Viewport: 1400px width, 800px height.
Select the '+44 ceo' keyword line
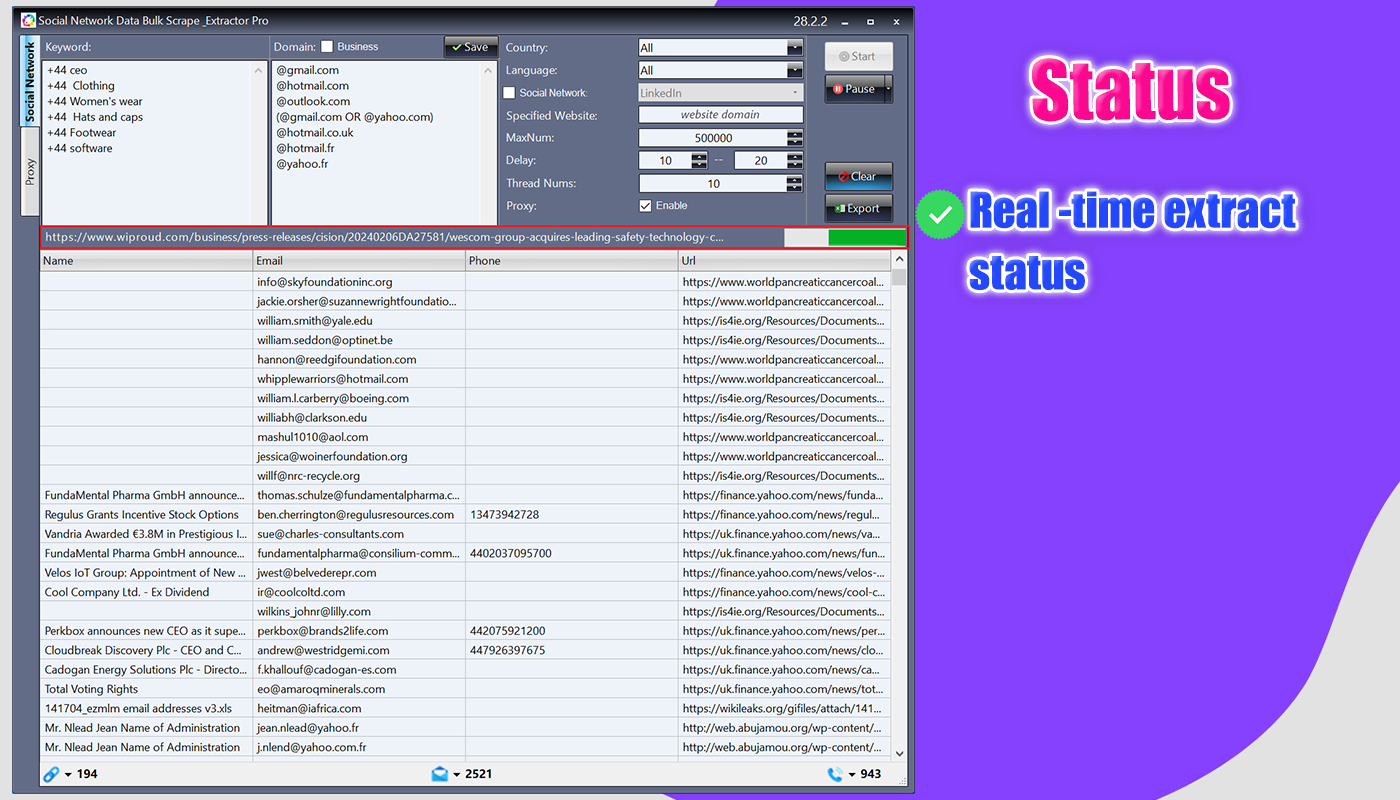(67, 70)
